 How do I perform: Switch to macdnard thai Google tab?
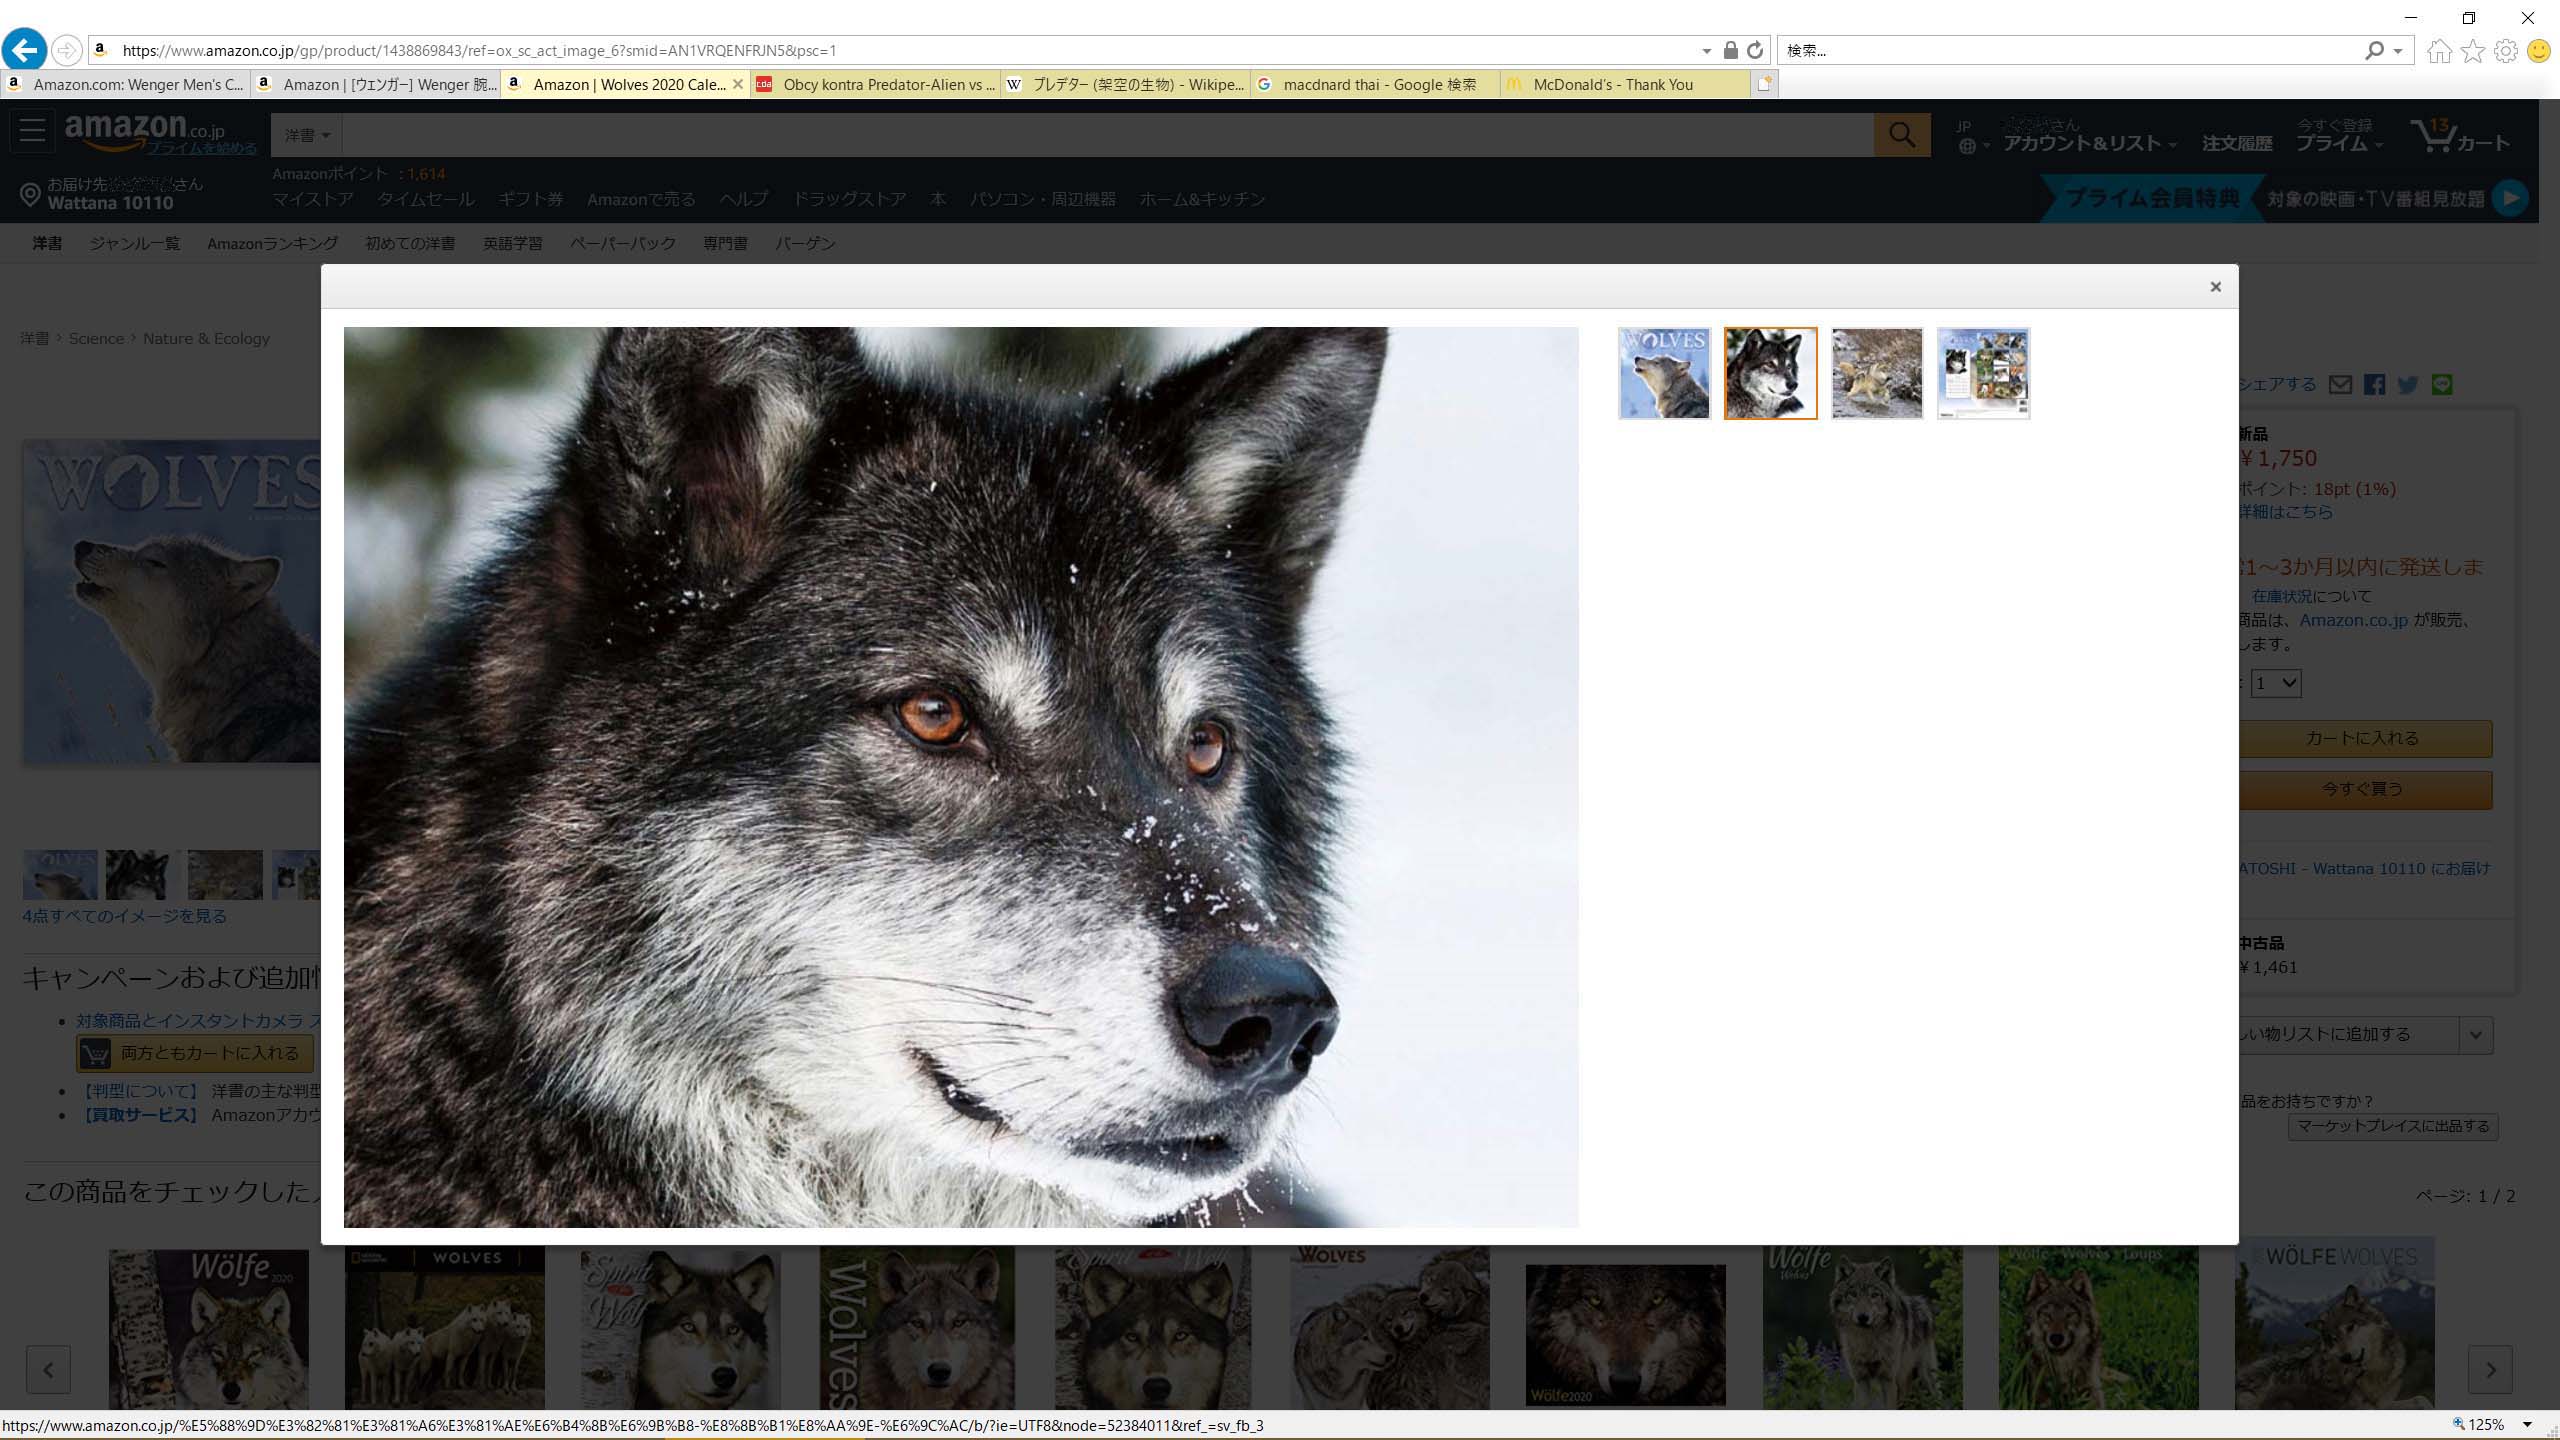click(x=1376, y=85)
